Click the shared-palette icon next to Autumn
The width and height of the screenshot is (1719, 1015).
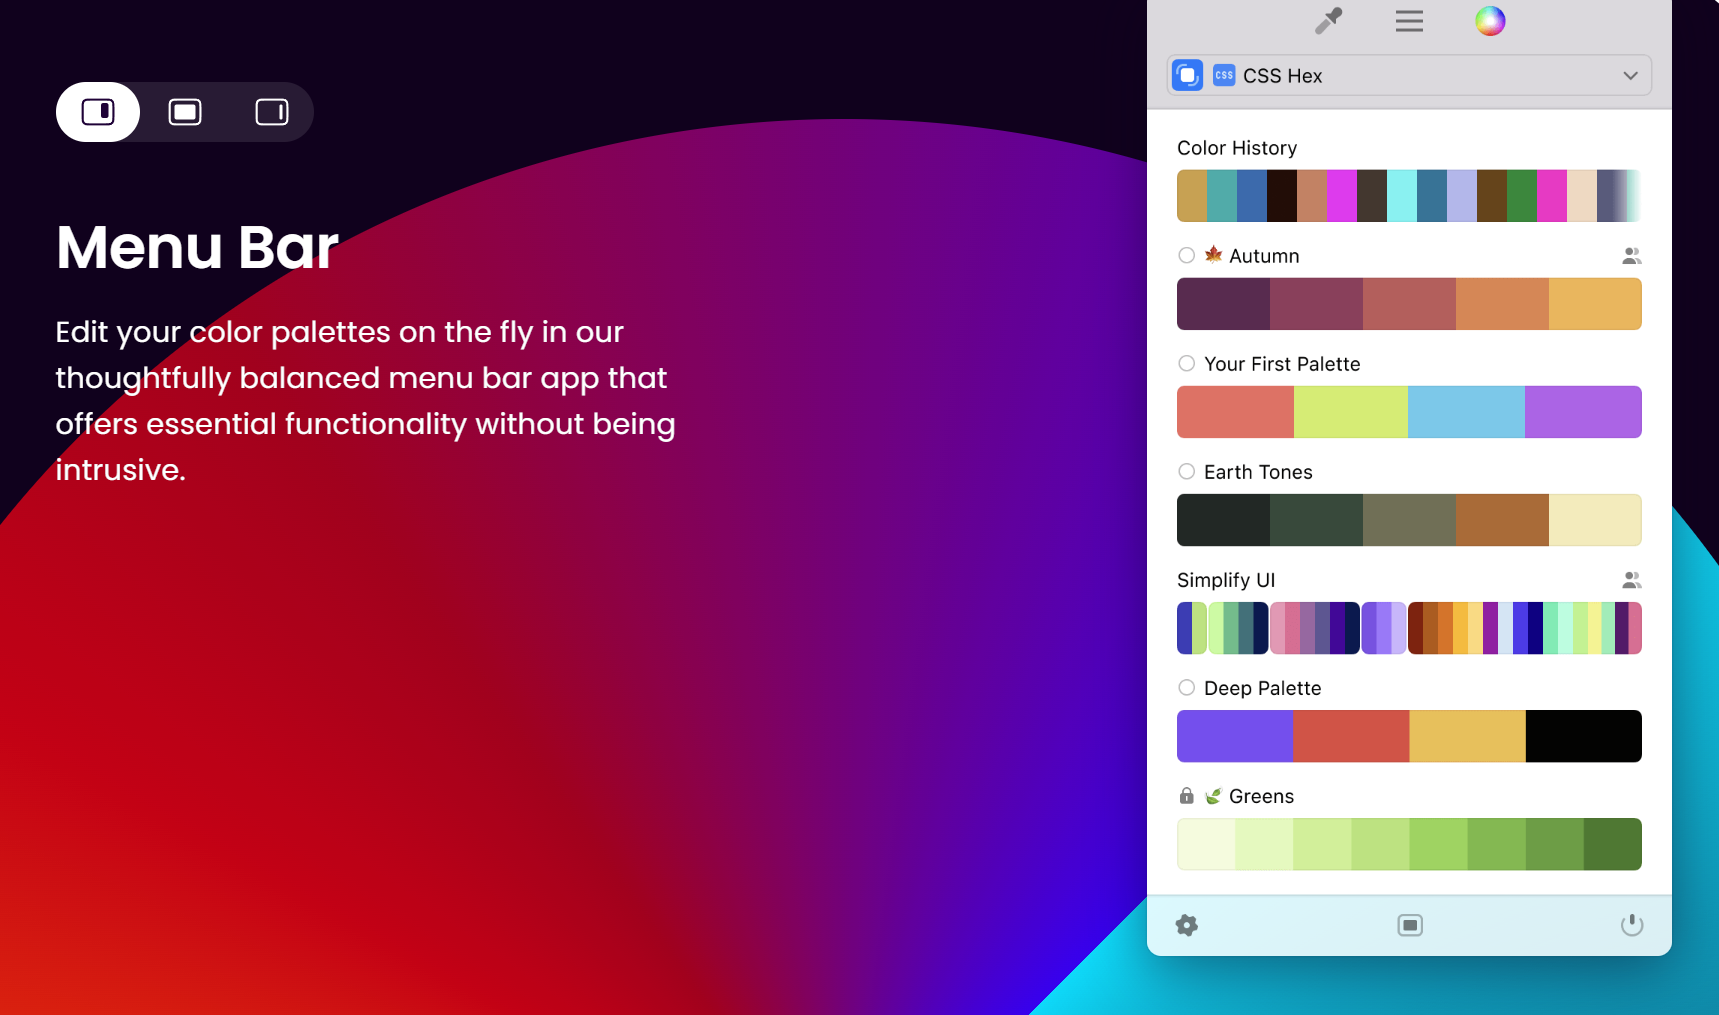tap(1631, 256)
